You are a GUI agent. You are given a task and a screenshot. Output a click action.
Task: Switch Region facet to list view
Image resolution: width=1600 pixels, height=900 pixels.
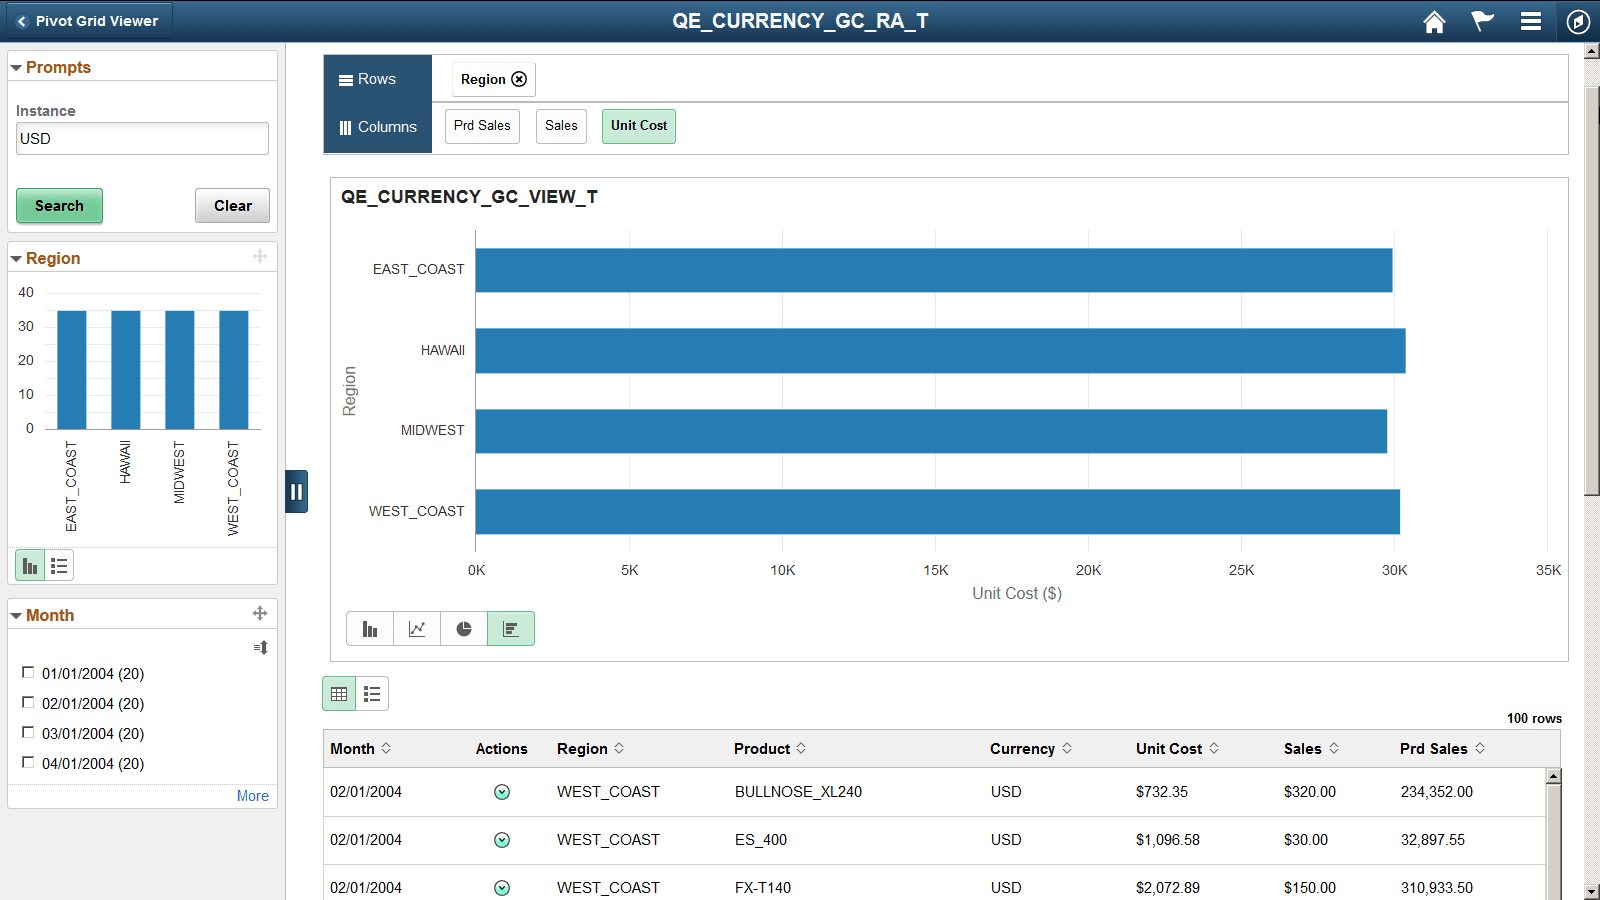point(59,565)
